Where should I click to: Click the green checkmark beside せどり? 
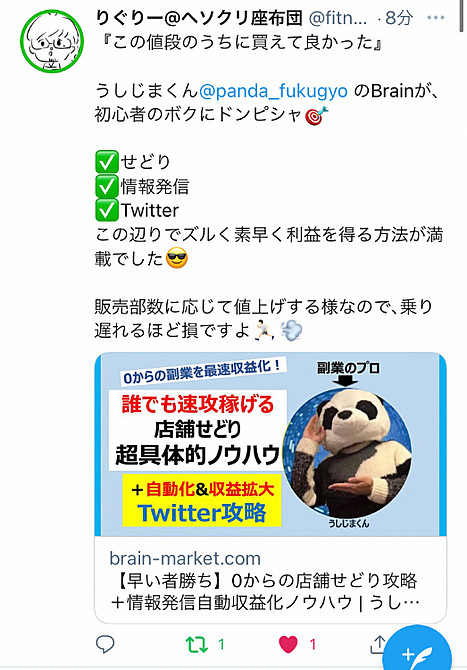[106, 162]
